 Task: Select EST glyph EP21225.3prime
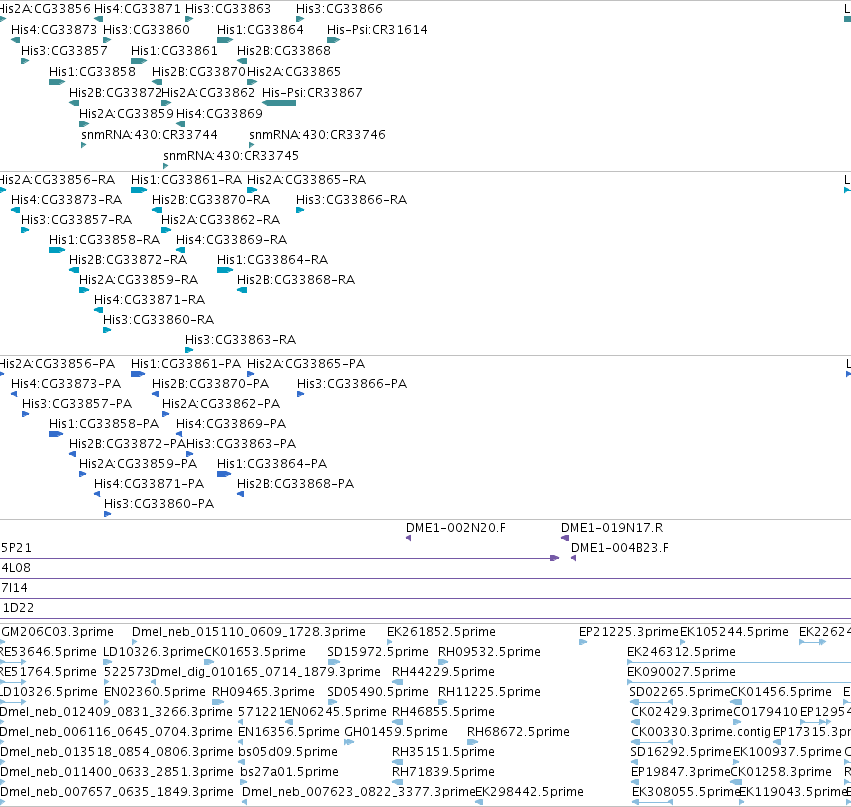point(583,642)
